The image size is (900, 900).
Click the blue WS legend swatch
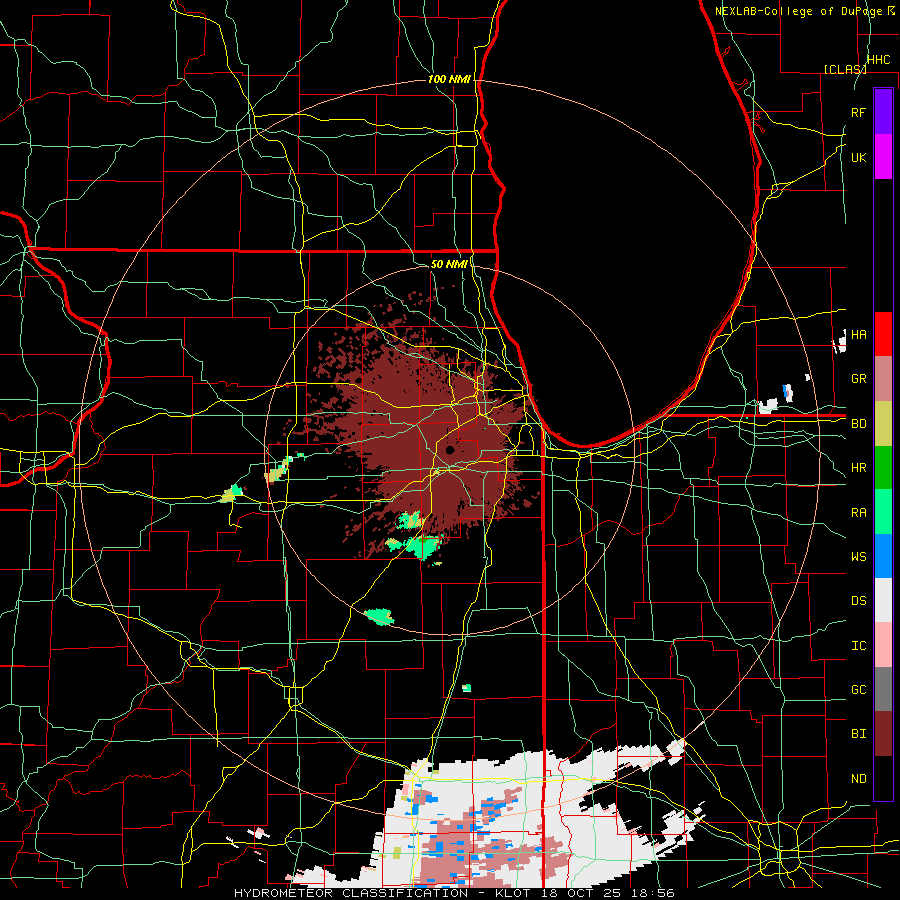pyautogui.click(x=883, y=556)
